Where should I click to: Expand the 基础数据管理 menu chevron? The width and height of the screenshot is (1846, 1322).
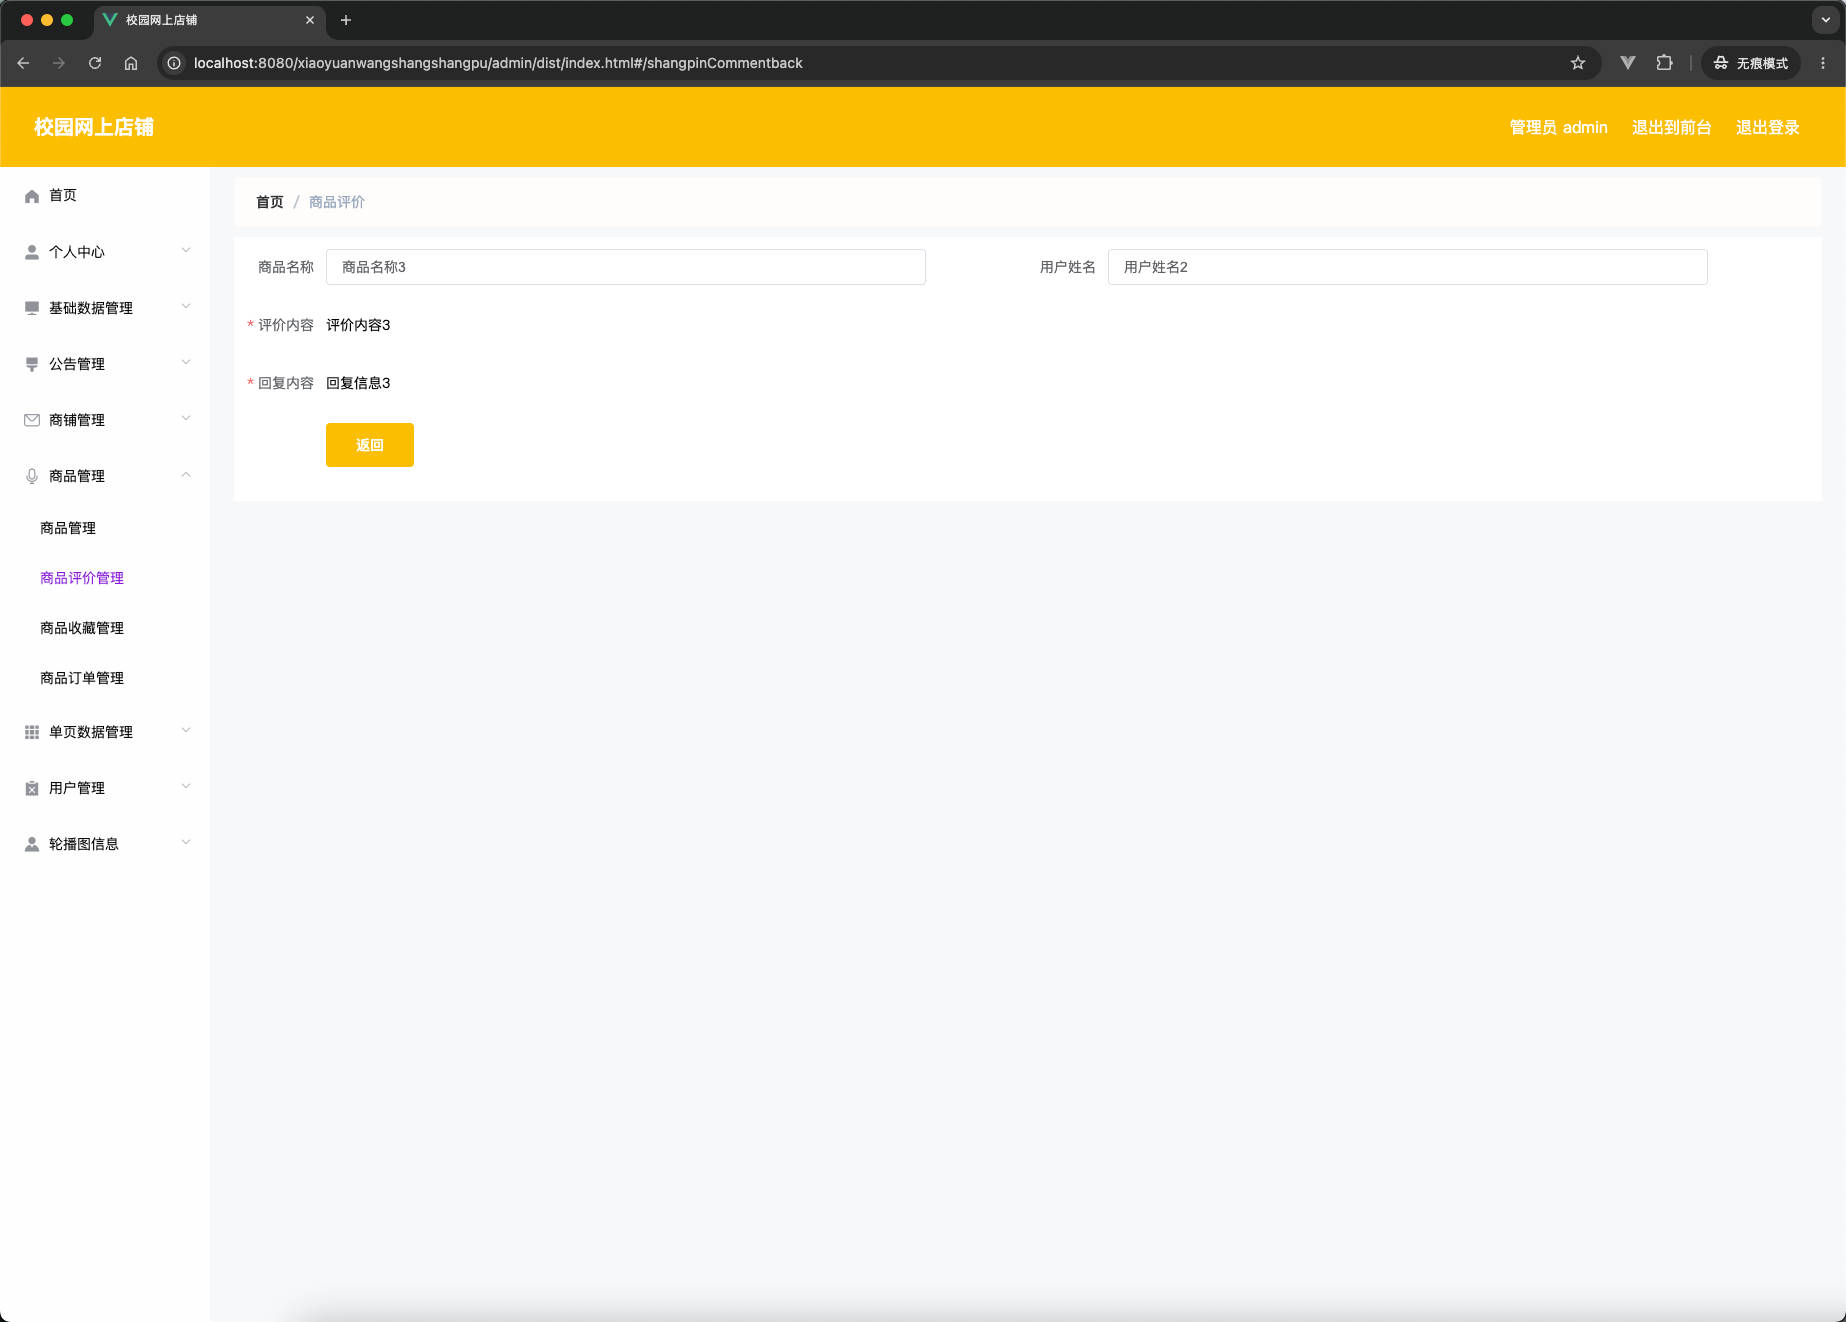point(186,306)
